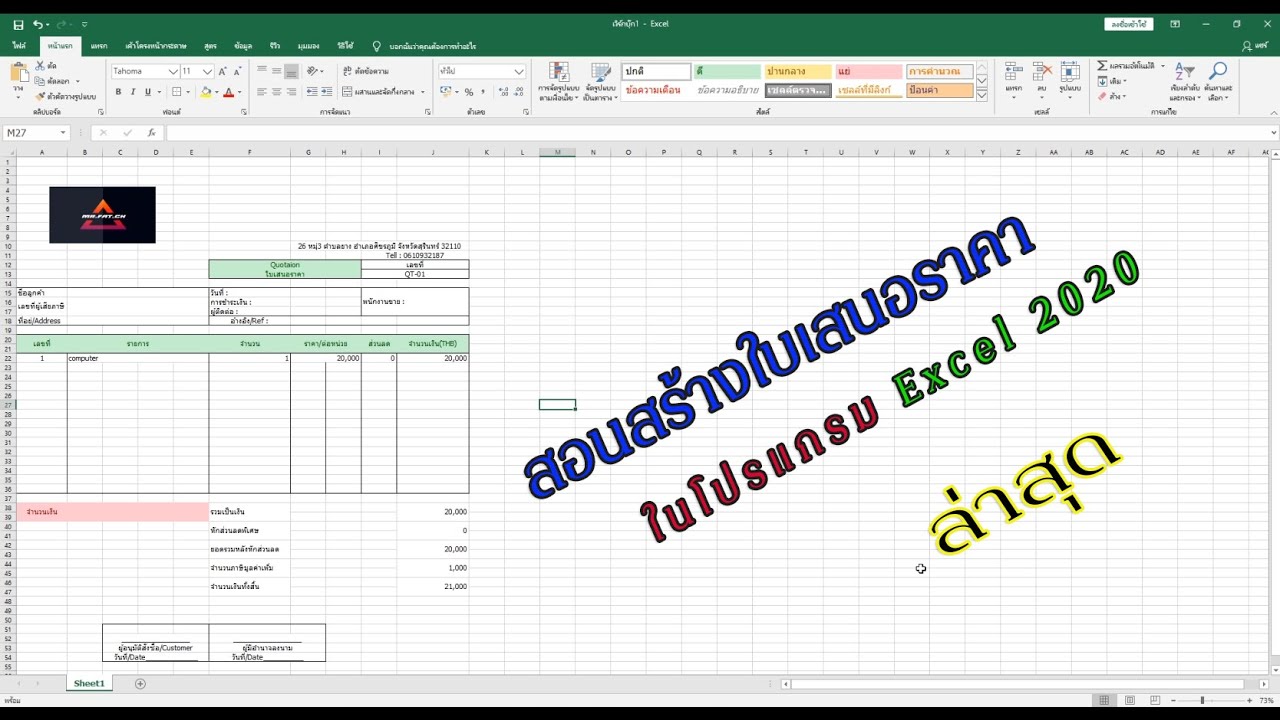The image size is (1280, 720).
Task: Apply the ปานกลาง (Neutral) cell style
Action: pyautogui.click(x=798, y=71)
